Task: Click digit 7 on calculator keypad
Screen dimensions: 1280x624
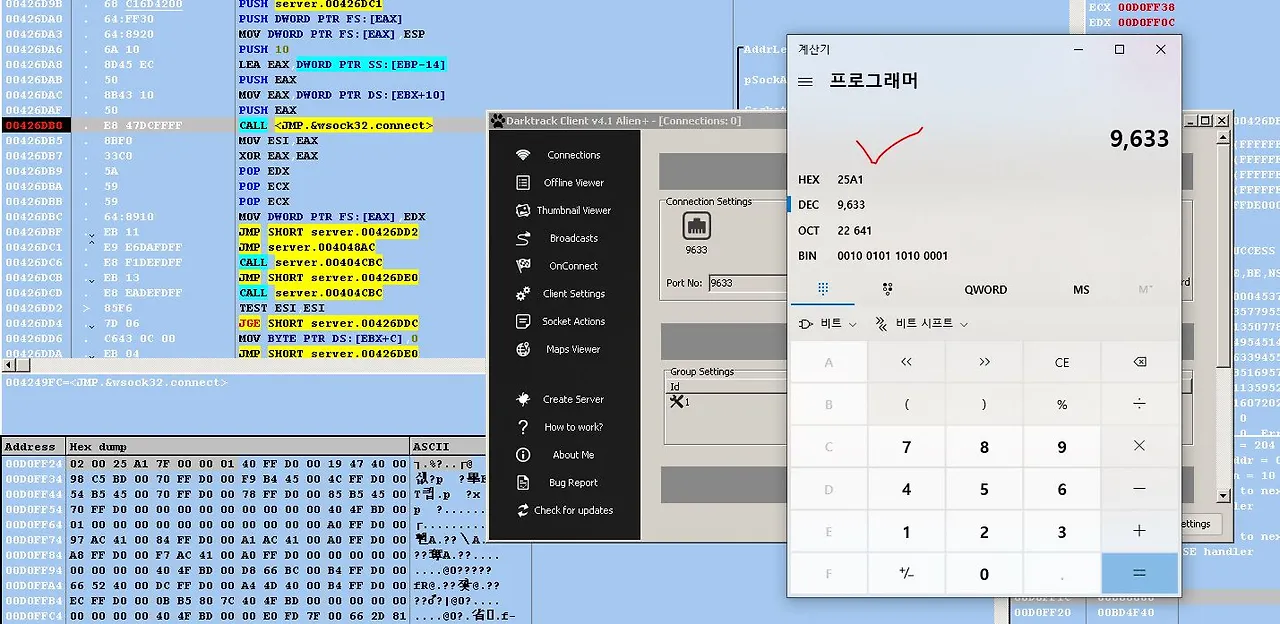Action: [x=907, y=447]
